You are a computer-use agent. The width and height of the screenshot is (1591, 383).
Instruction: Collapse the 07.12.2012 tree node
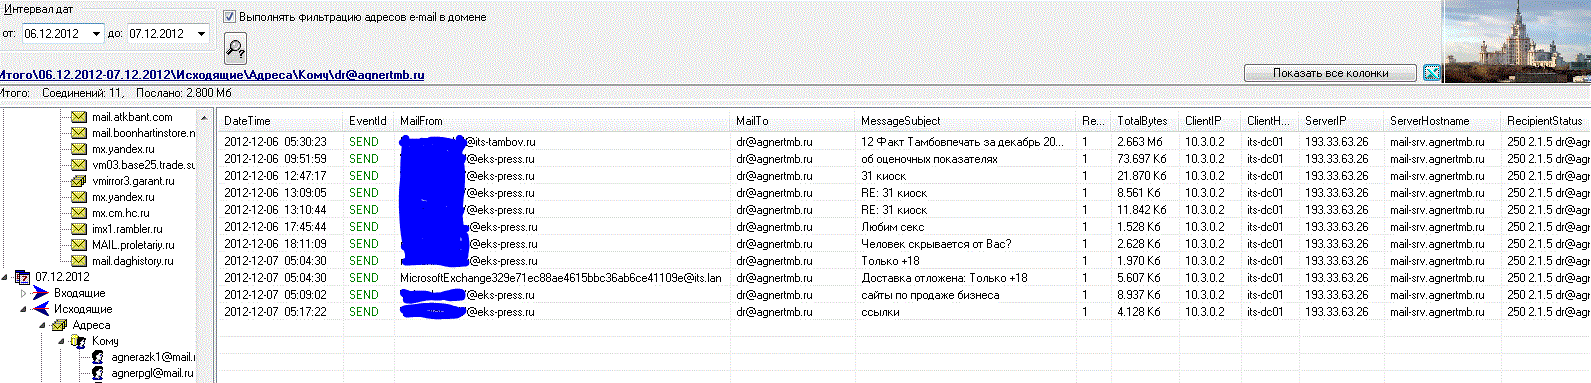coord(6,277)
